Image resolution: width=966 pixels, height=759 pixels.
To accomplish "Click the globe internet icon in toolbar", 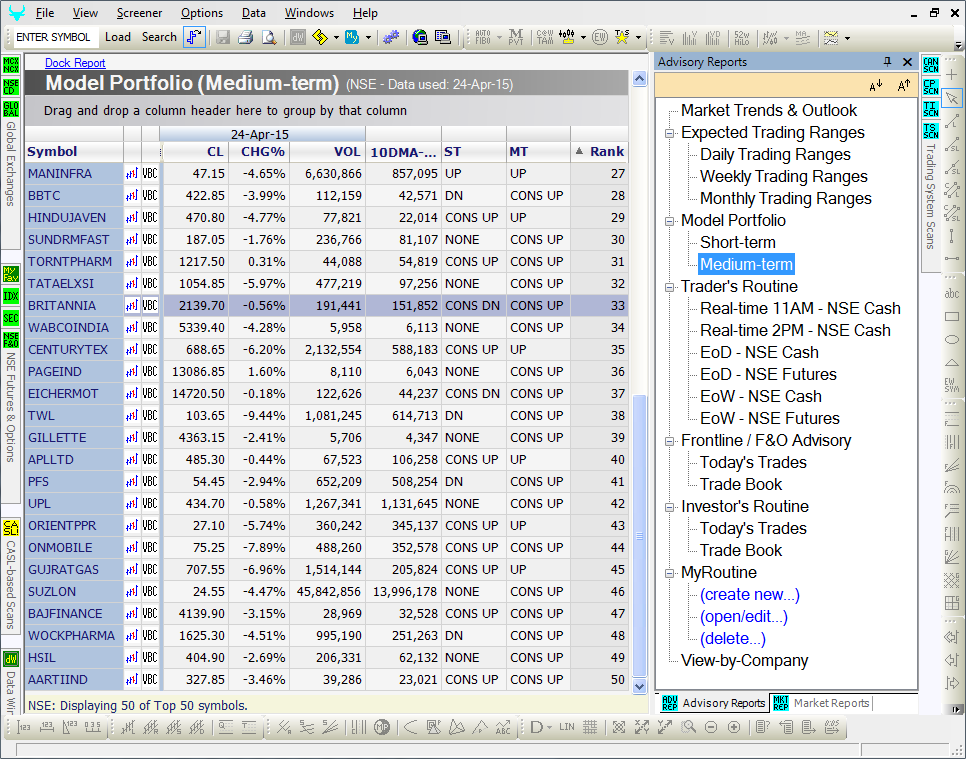I will point(420,38).
